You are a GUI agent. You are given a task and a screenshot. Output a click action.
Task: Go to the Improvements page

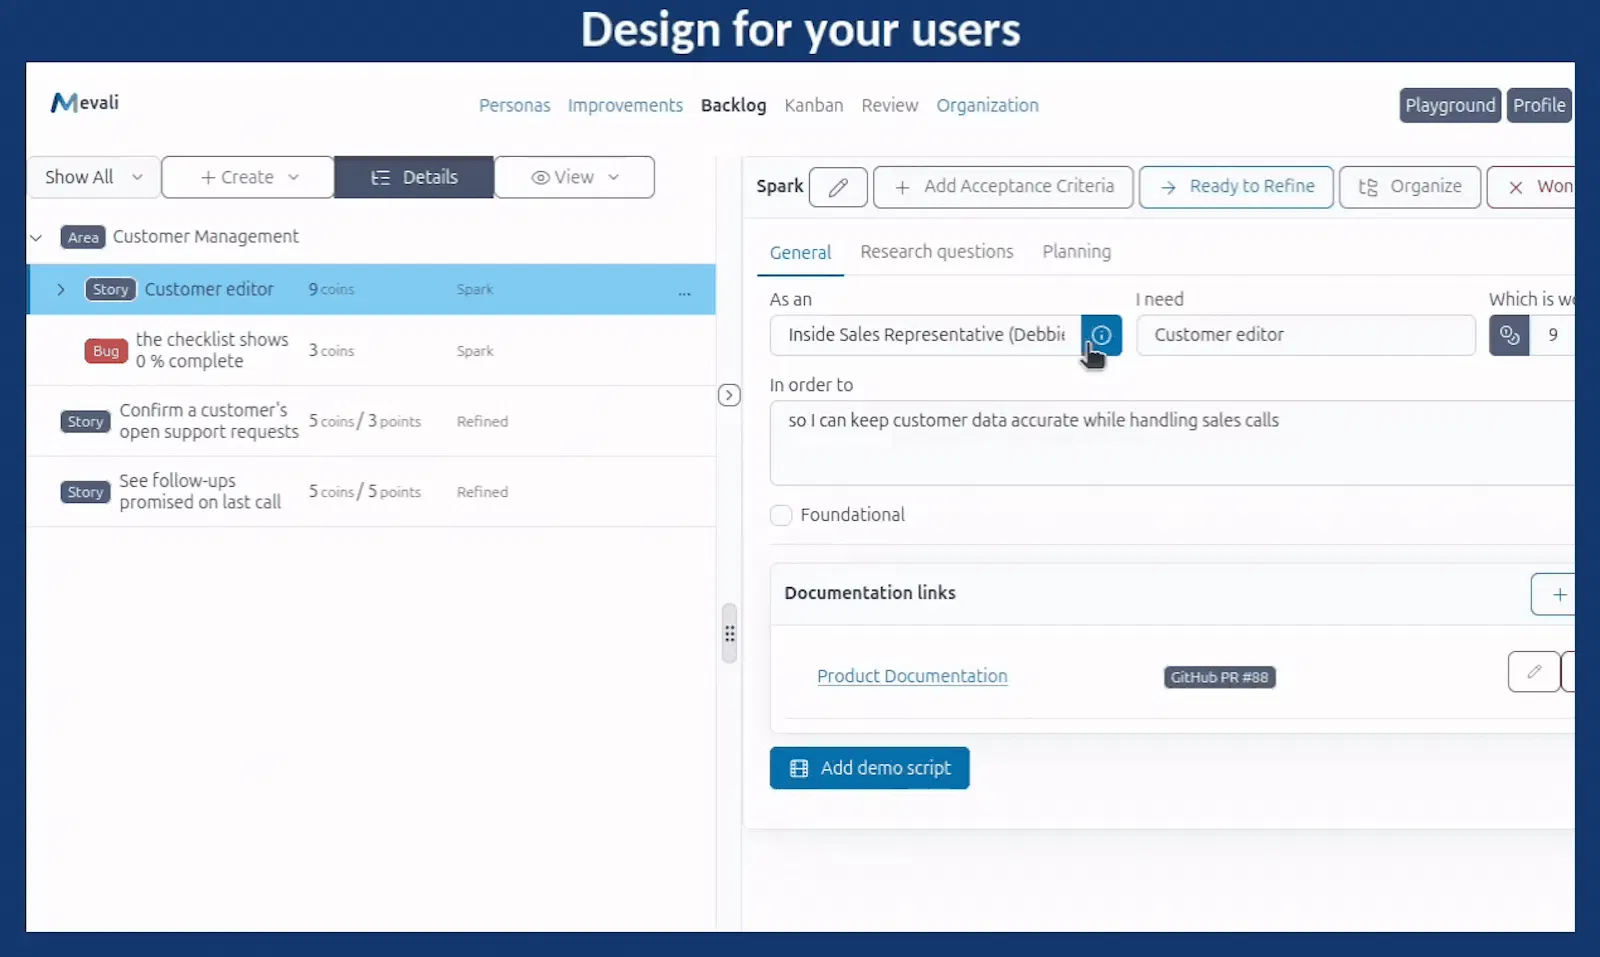tap(625, 105)
